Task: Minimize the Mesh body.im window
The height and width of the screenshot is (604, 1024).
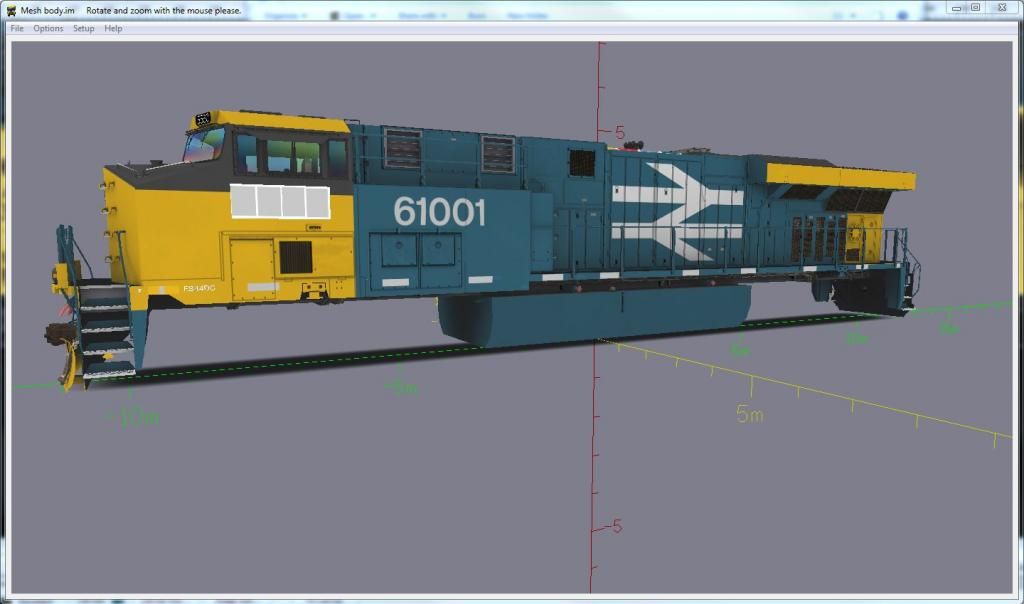Action: tap(957, 8)
